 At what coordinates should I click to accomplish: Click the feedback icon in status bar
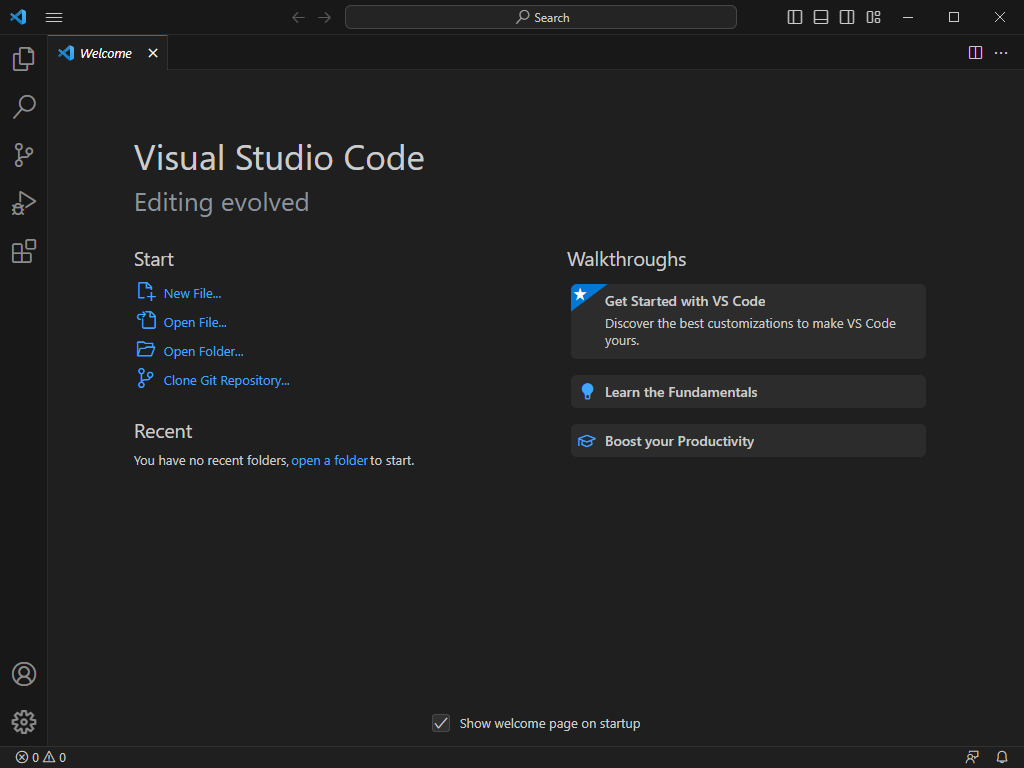coord(972,758)
